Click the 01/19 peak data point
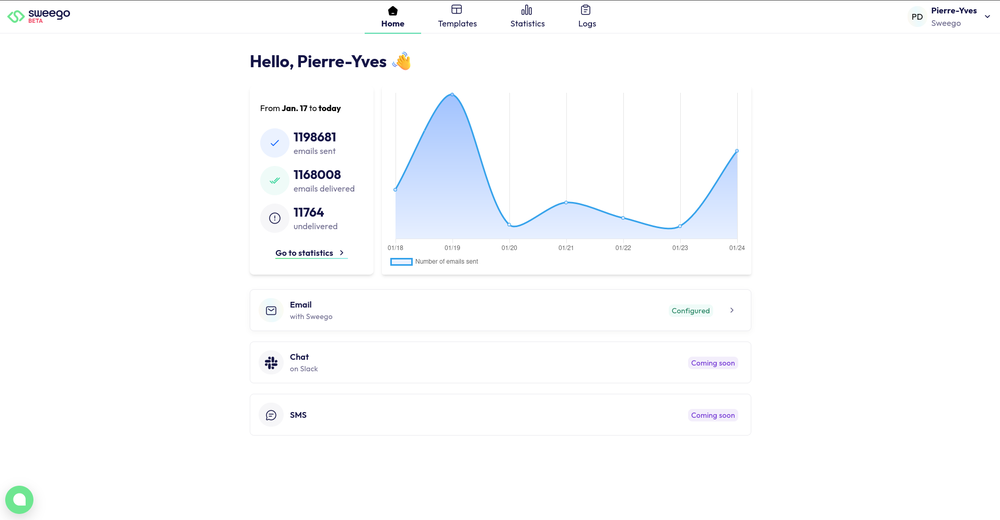Image resolution: width=1000 pixels, height=520 pixels. 452,95
